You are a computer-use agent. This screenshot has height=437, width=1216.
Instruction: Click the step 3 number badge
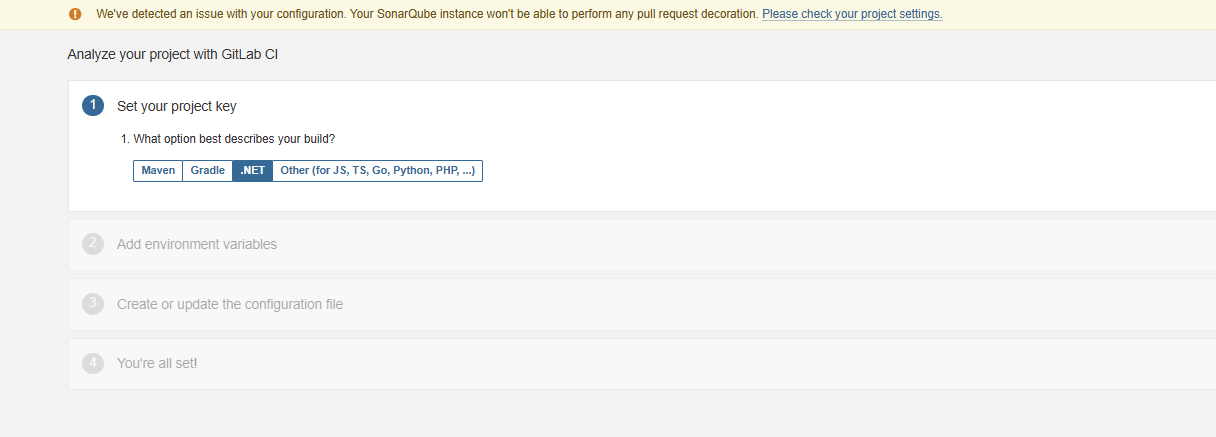pos(93,304)
